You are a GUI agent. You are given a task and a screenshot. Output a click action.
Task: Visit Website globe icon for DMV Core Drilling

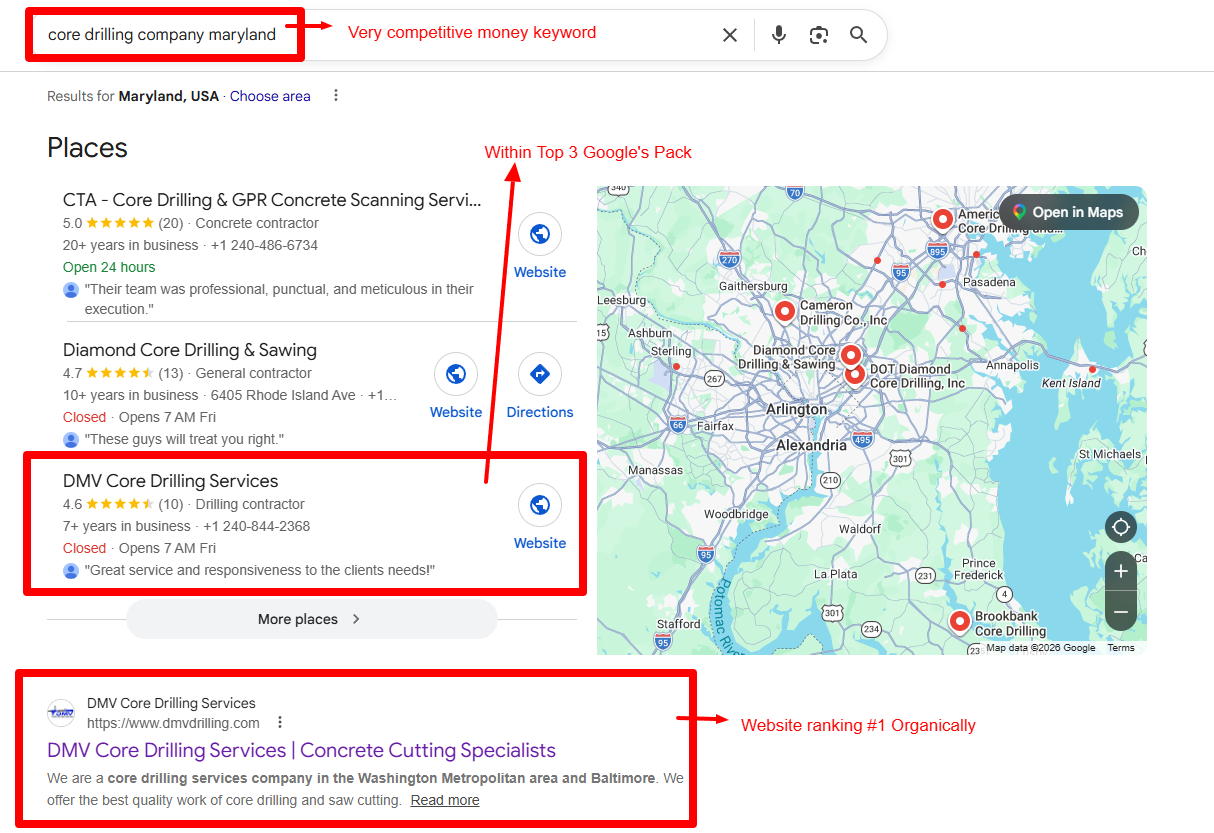click(x=540, y=505)
